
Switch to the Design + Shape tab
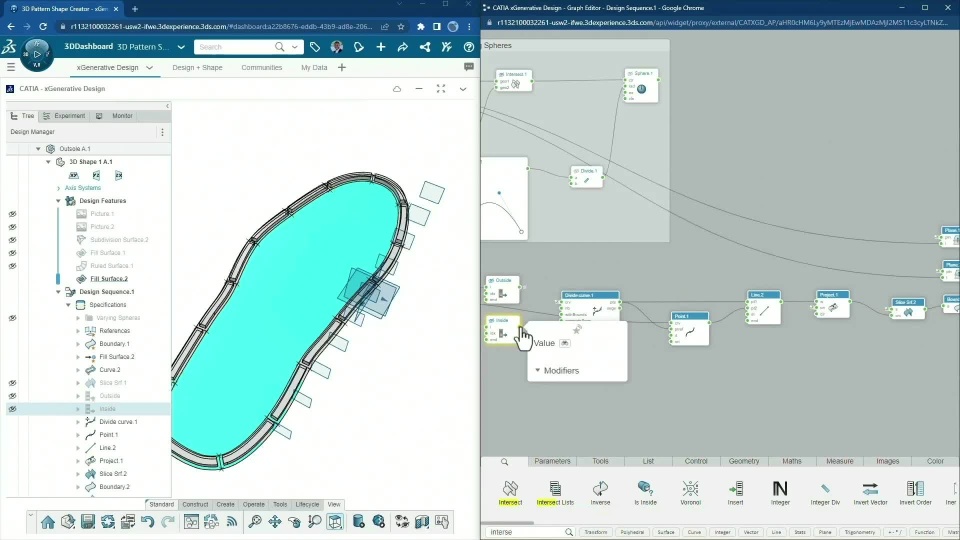point(197,67)
